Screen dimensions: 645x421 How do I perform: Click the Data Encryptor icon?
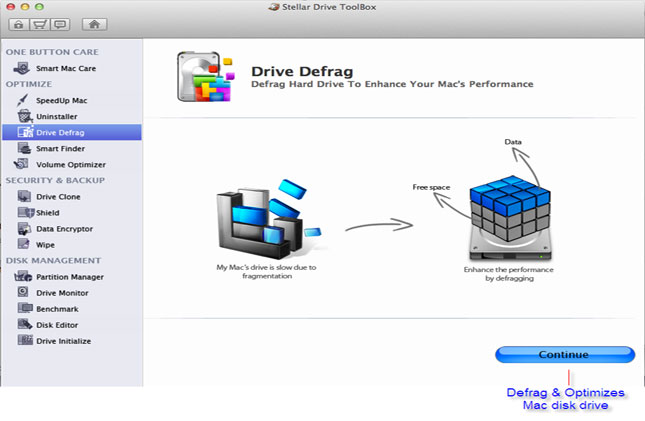pos(24,228)
